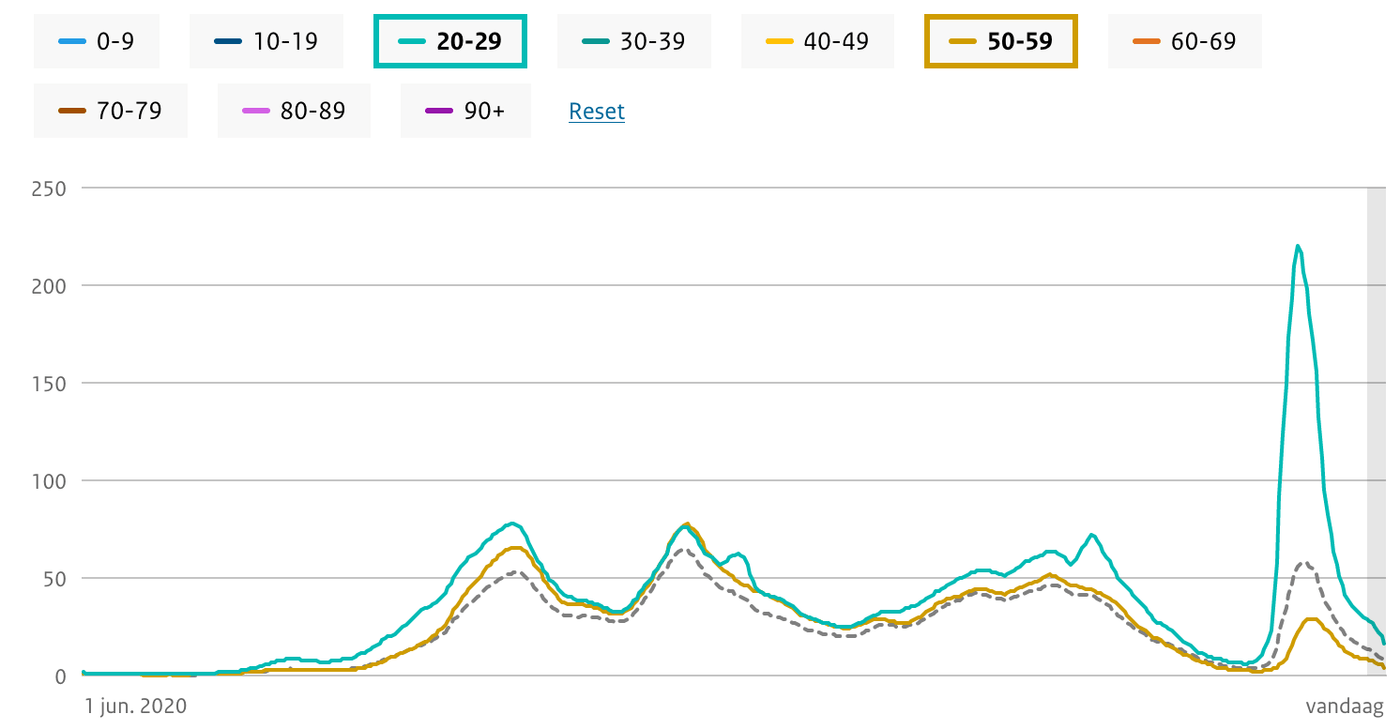Enable the 80-89 age group series

click(294, 111)
